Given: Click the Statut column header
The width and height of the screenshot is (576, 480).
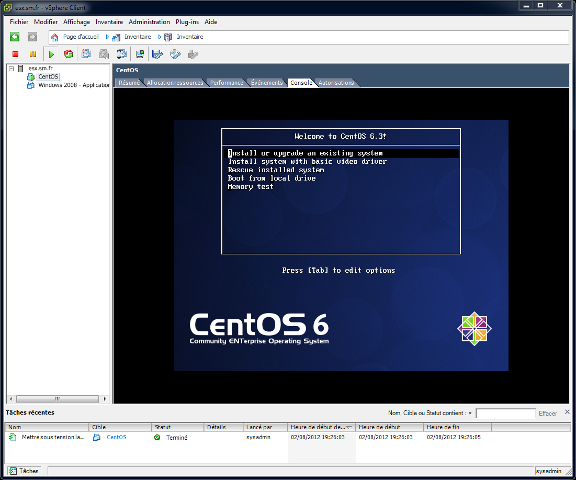Looking at the screenshot, I should coord(177,427).
